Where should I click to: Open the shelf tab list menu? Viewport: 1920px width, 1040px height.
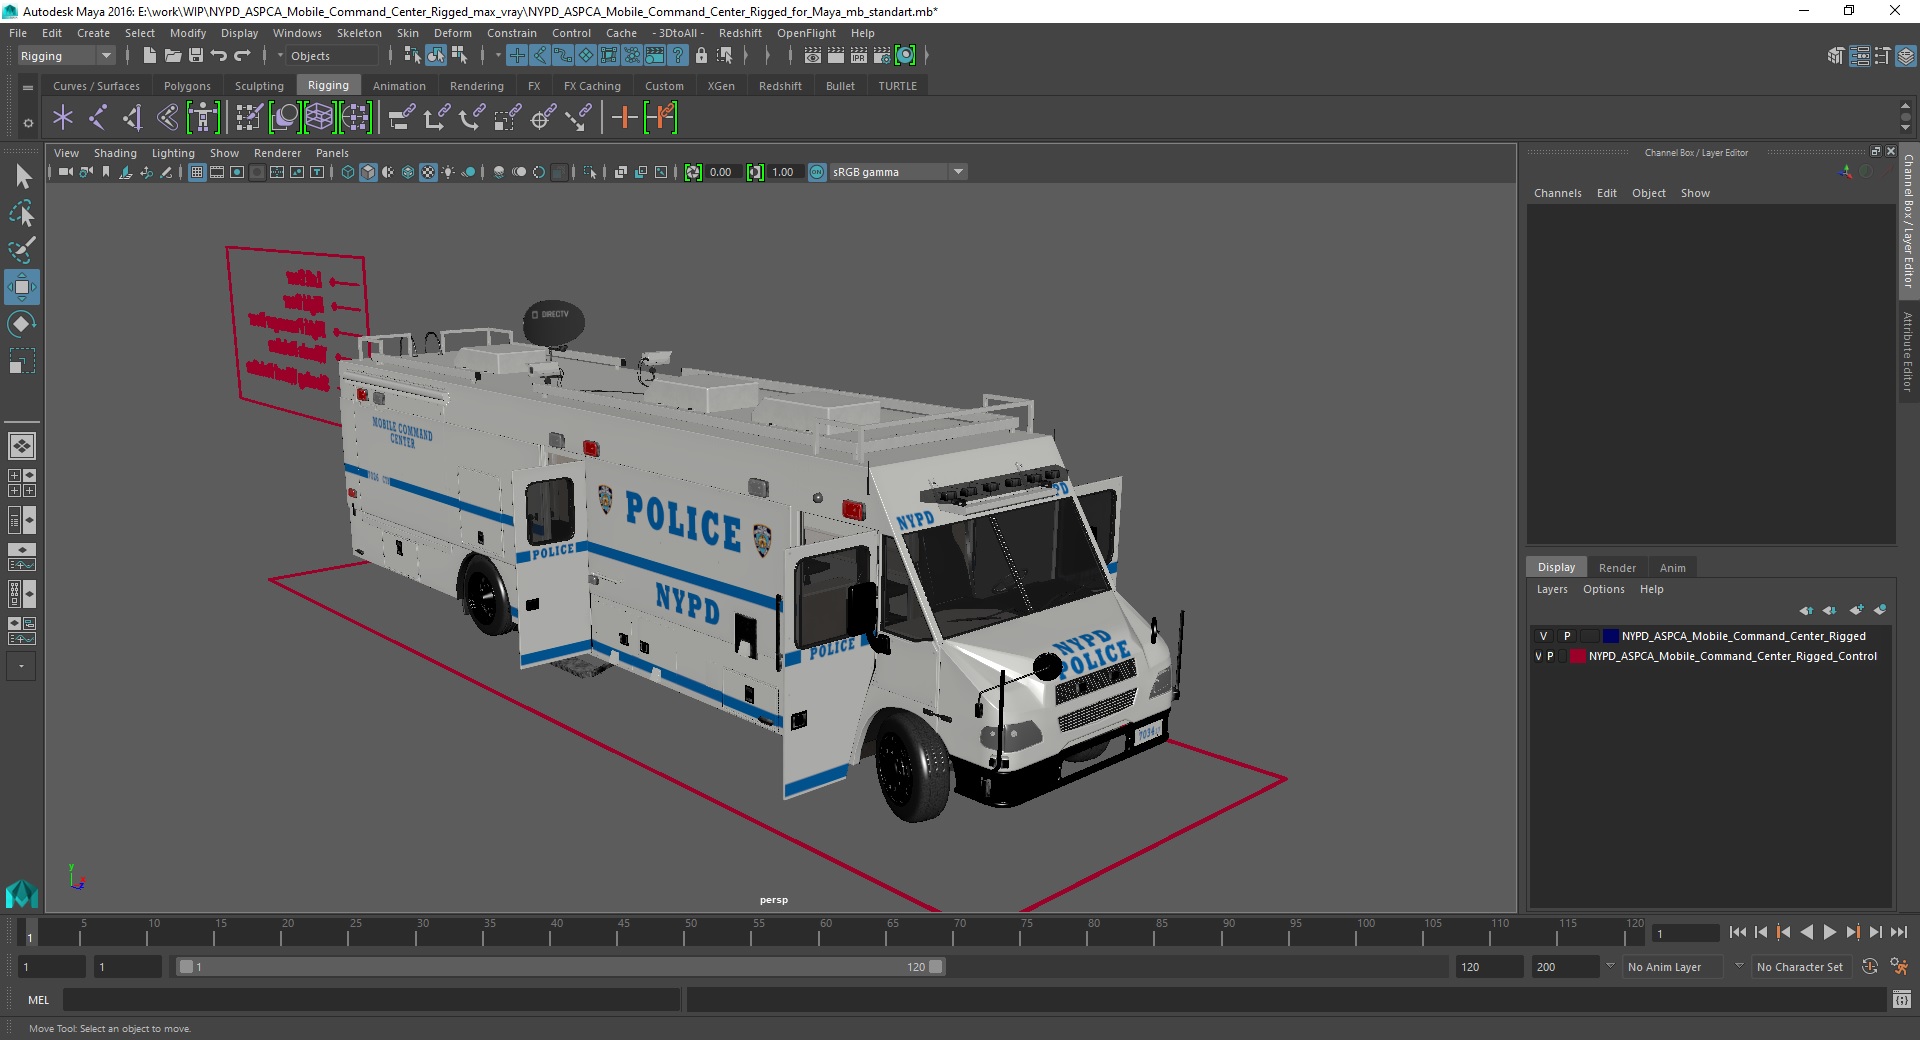[28, 87]
